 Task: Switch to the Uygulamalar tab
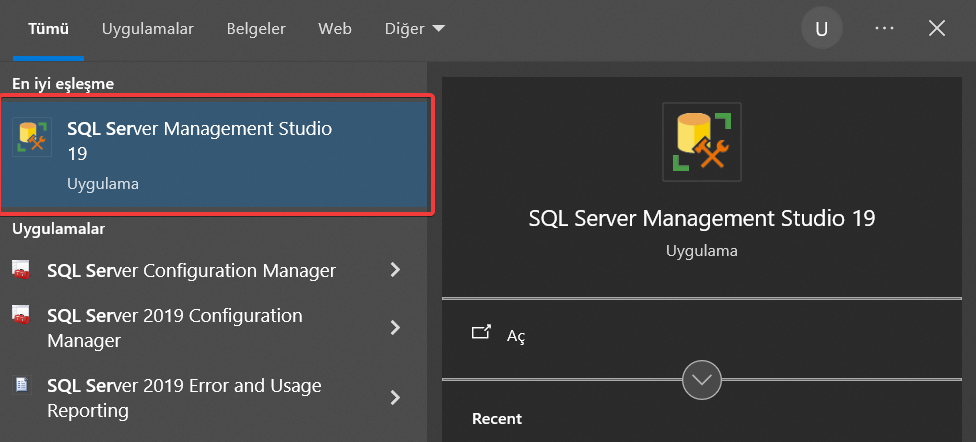click(x=148, y=29)
